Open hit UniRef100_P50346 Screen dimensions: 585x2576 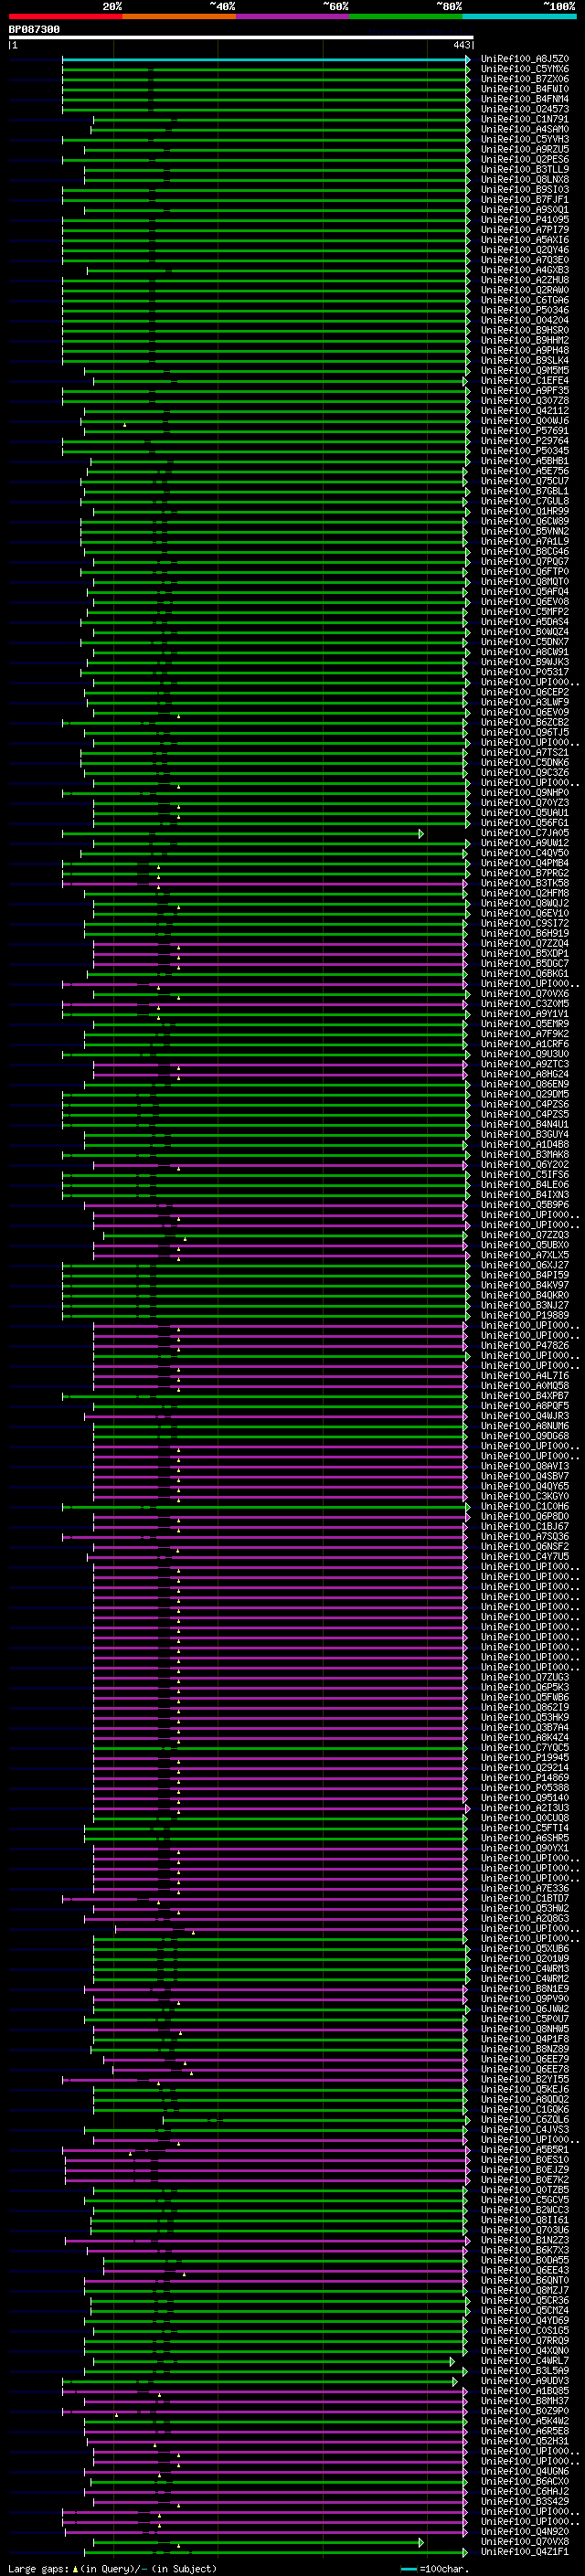(525, 310)
